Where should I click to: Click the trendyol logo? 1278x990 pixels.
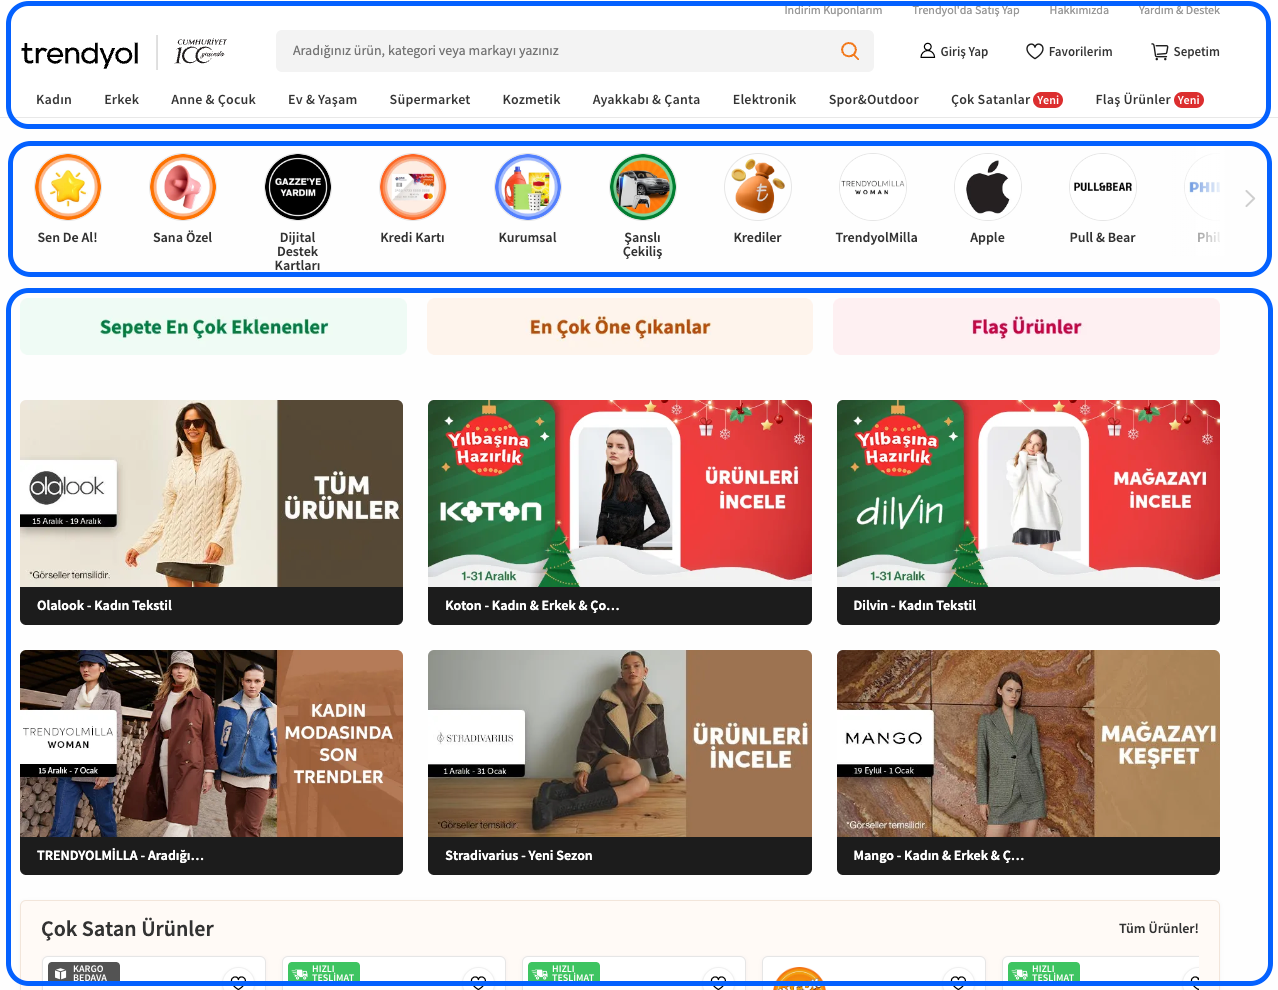80,53
